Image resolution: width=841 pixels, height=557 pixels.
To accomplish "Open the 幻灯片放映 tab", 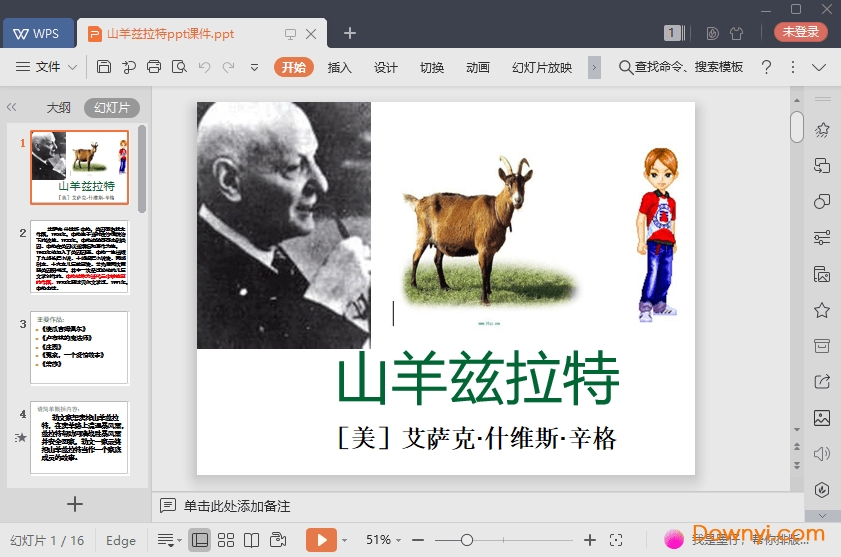I will coord(542,67).
